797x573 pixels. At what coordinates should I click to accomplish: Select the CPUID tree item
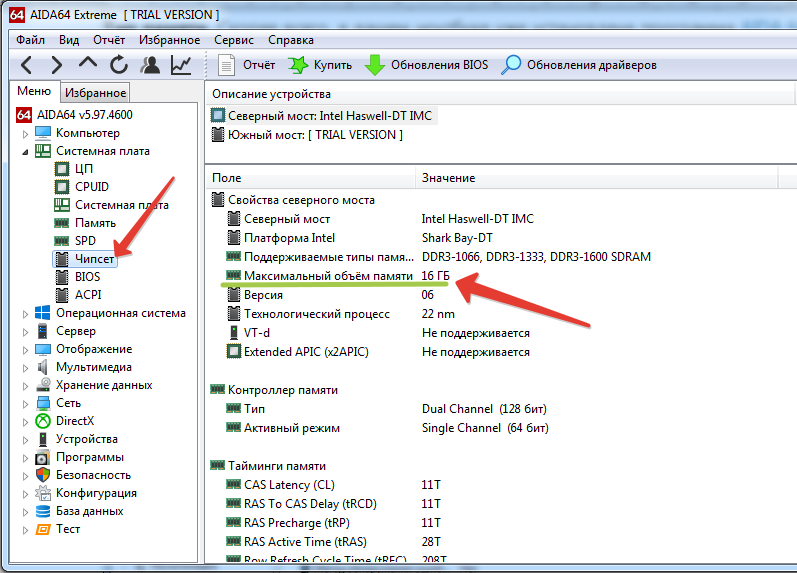(91, 187)
